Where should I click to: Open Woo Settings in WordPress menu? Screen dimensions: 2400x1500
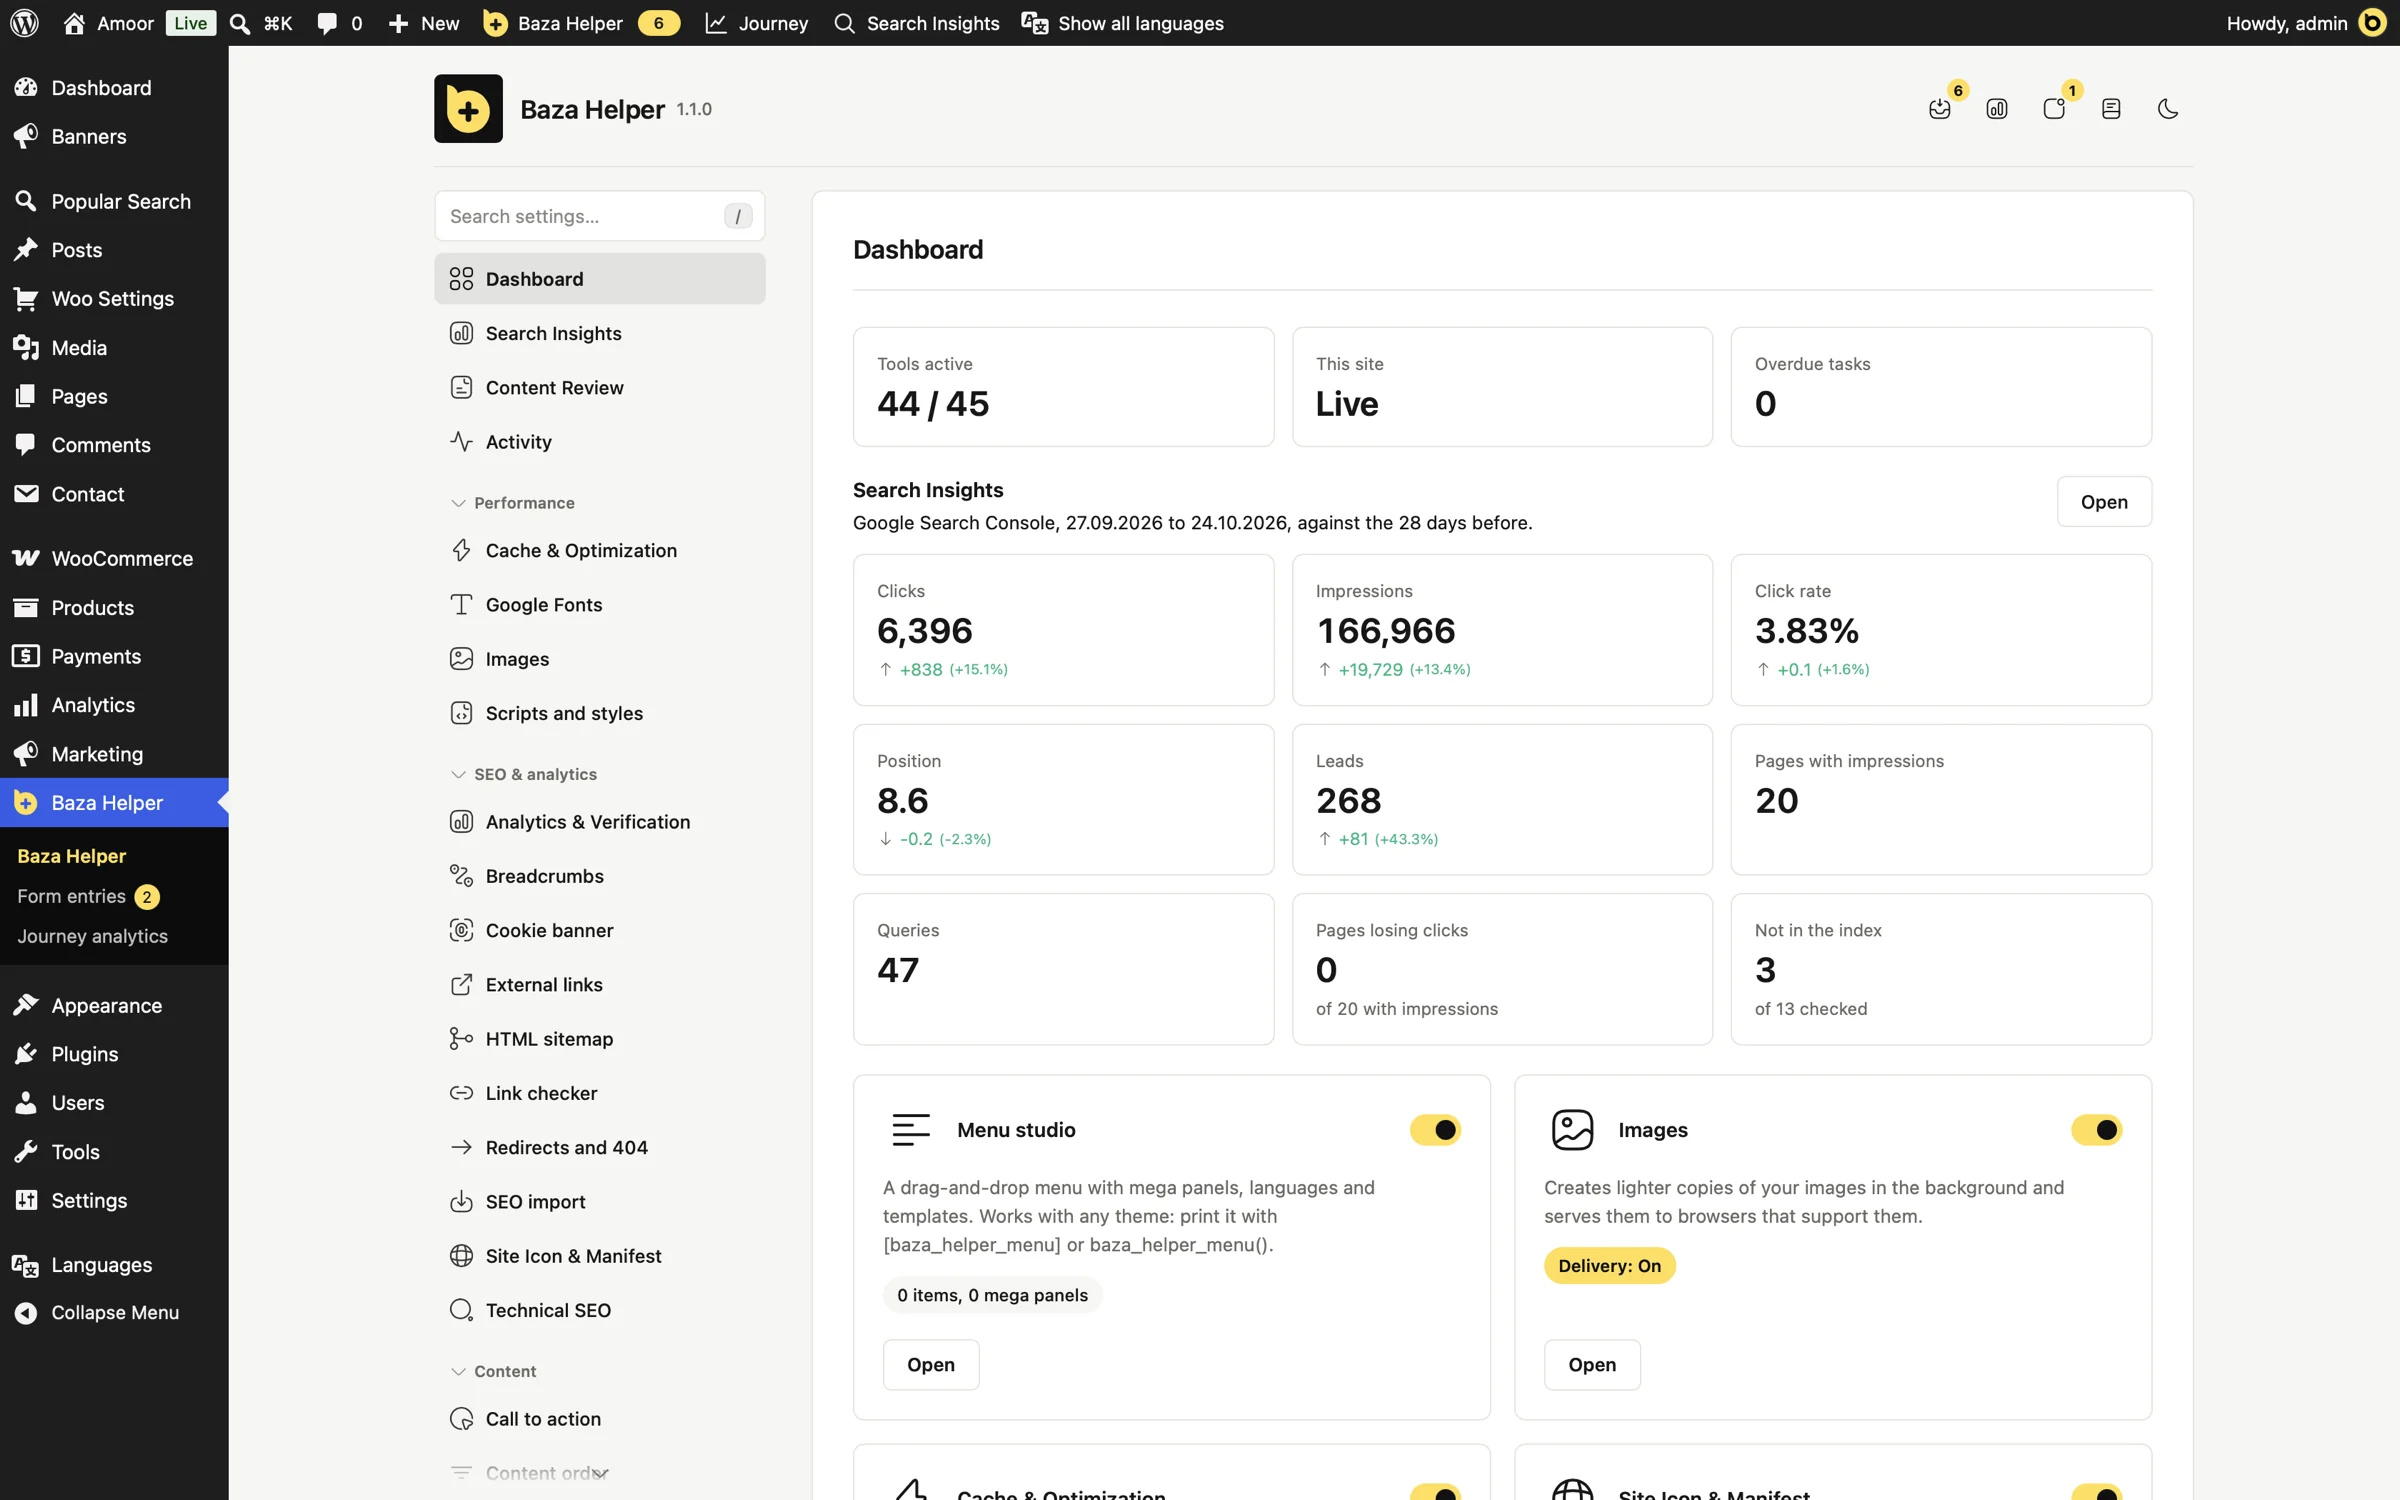114,298
